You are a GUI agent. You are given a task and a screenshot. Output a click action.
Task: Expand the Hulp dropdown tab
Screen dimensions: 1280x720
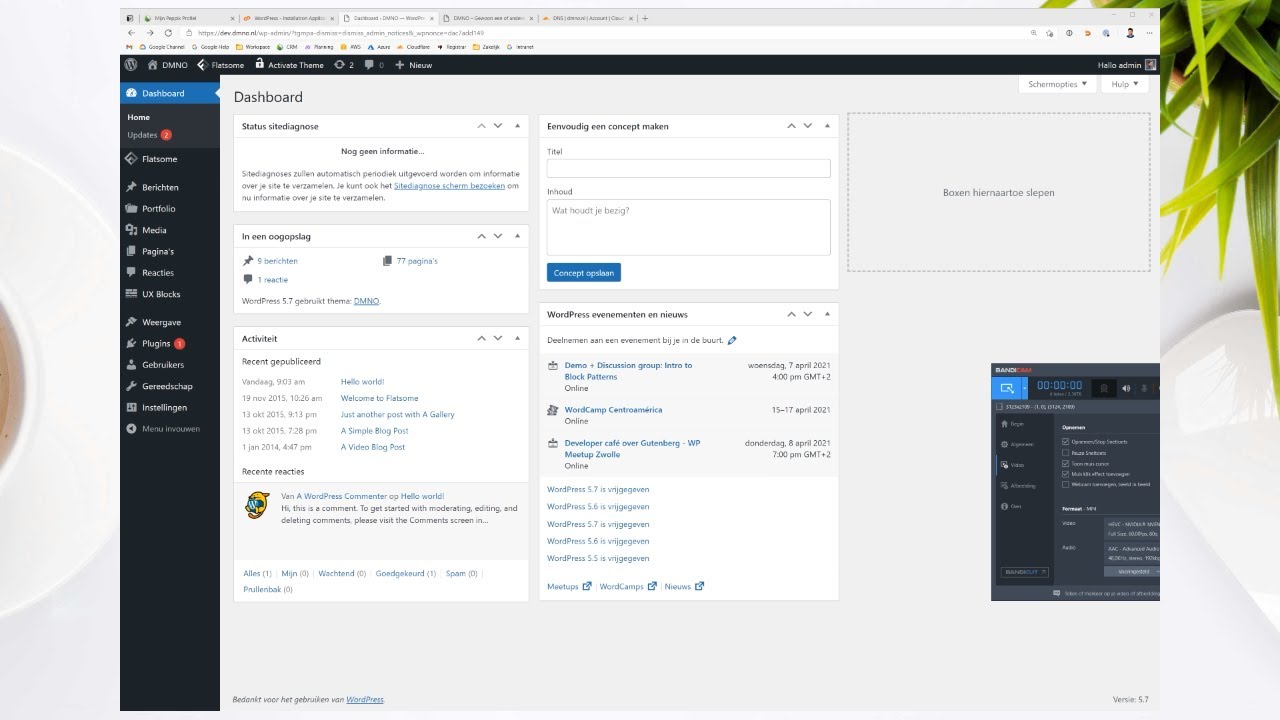pyautogui.click(x=1125, y=84)
